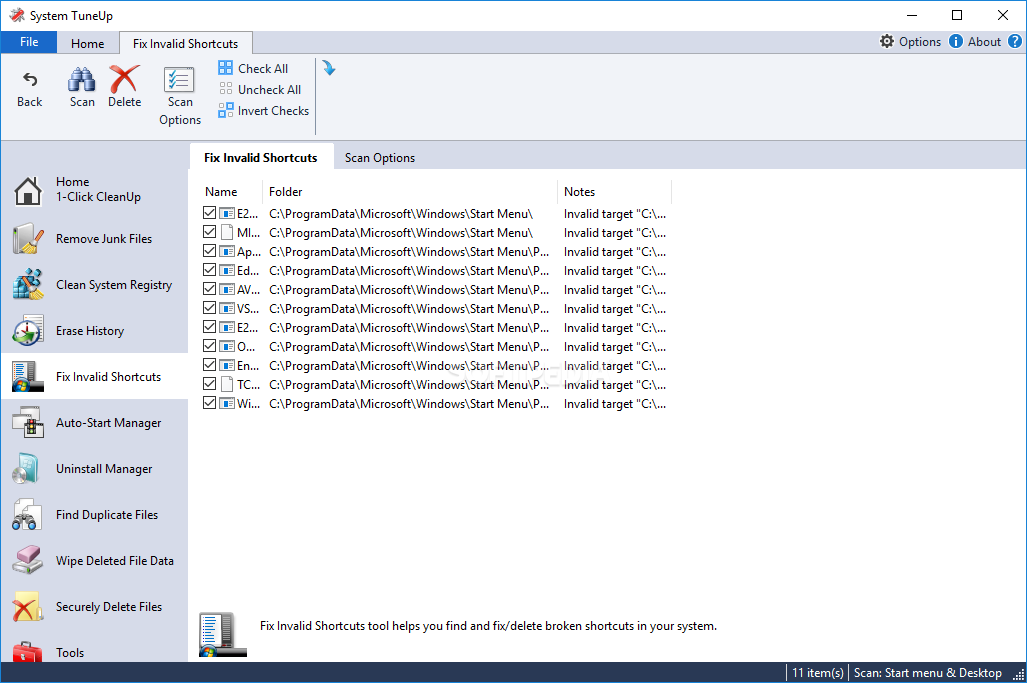Uncheck the O... shortcut checkbox
This screenshot has height=683, width=1027.
[210, 346]
